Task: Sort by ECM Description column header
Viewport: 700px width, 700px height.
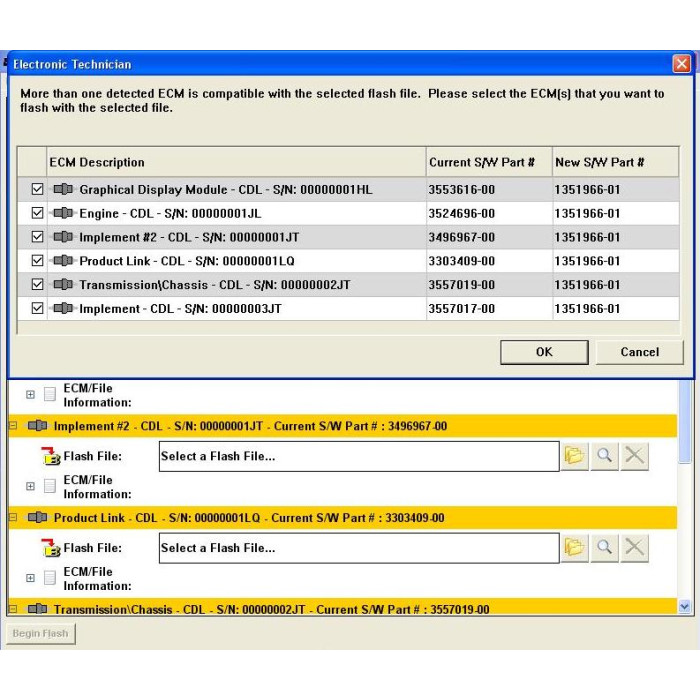Action: click(x=236, y=162)
